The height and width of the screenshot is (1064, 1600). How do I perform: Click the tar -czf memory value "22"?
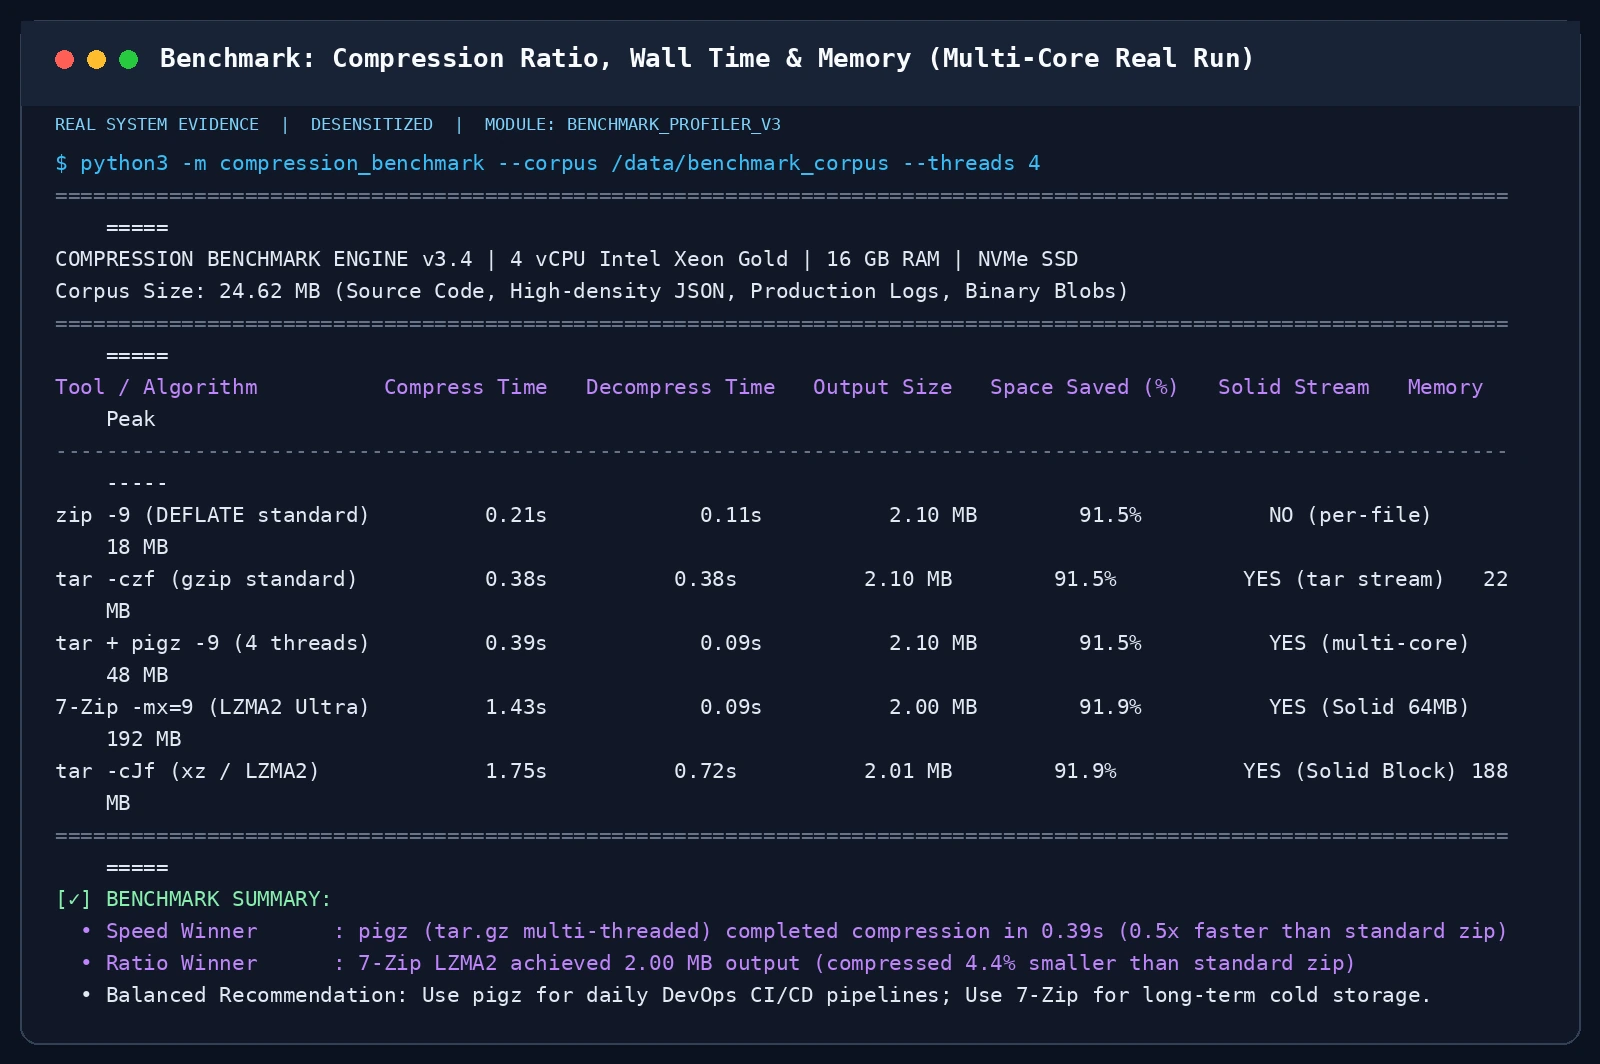(x=1496, y=579)
